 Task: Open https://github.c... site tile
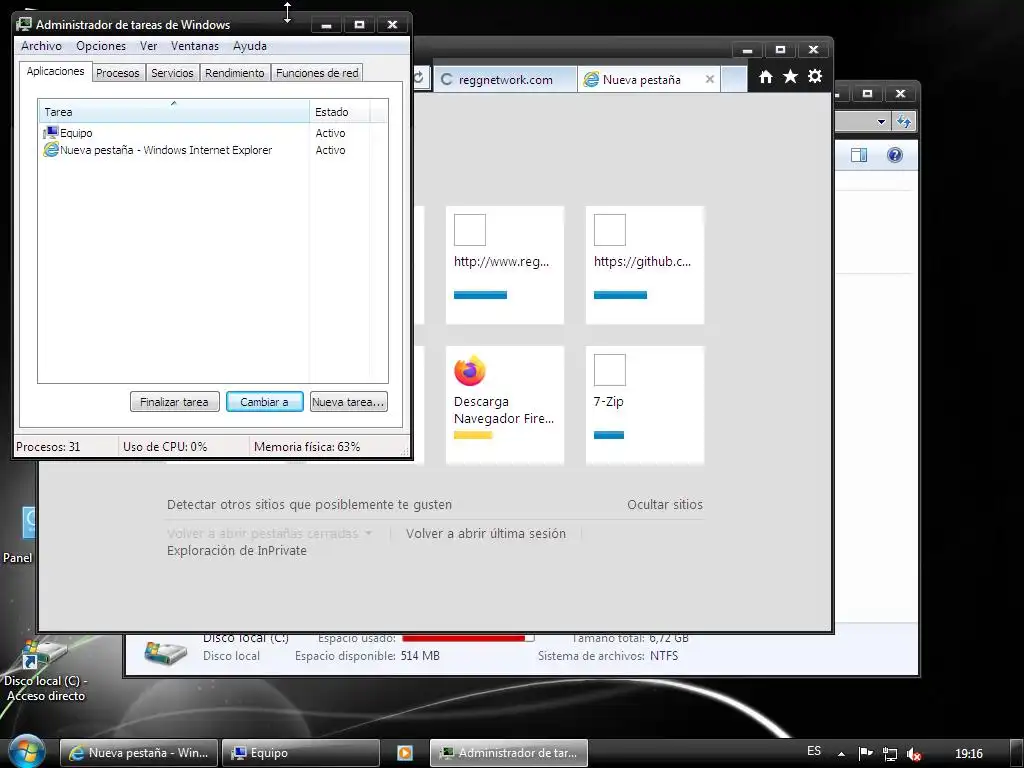(x=645, y=264)
